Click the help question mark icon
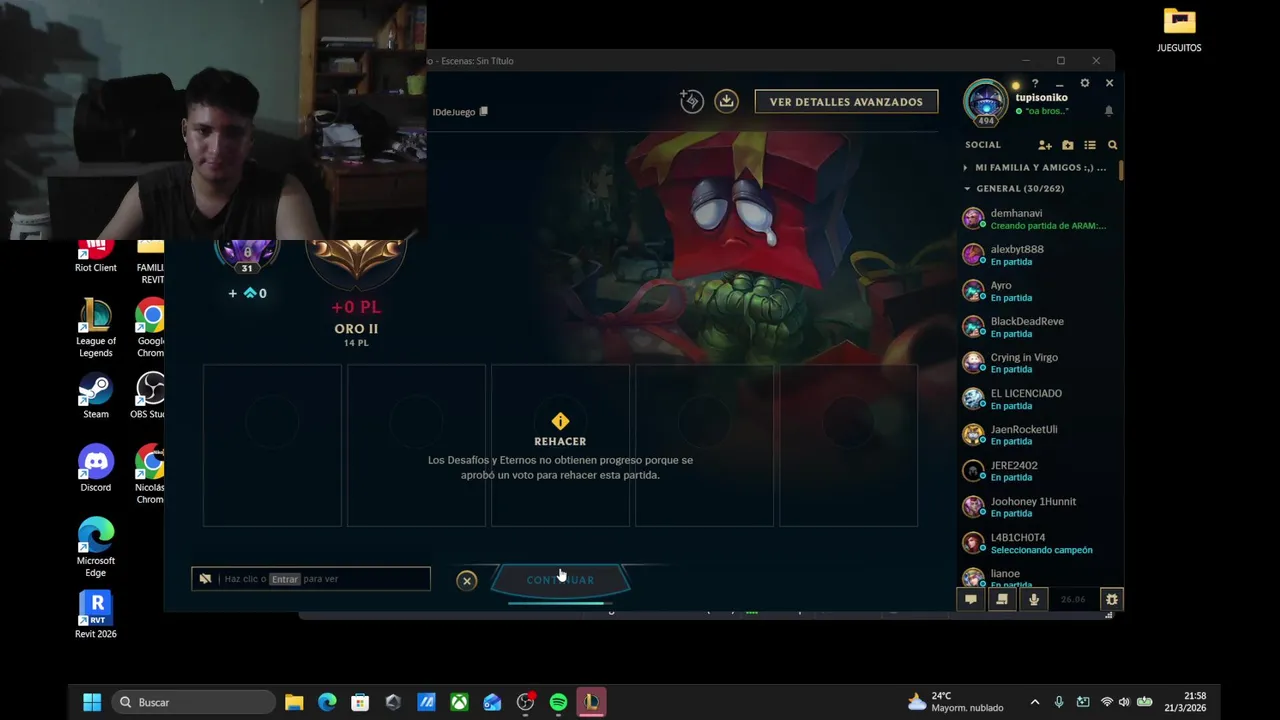1280x720 pixels. coord(1035,83)
